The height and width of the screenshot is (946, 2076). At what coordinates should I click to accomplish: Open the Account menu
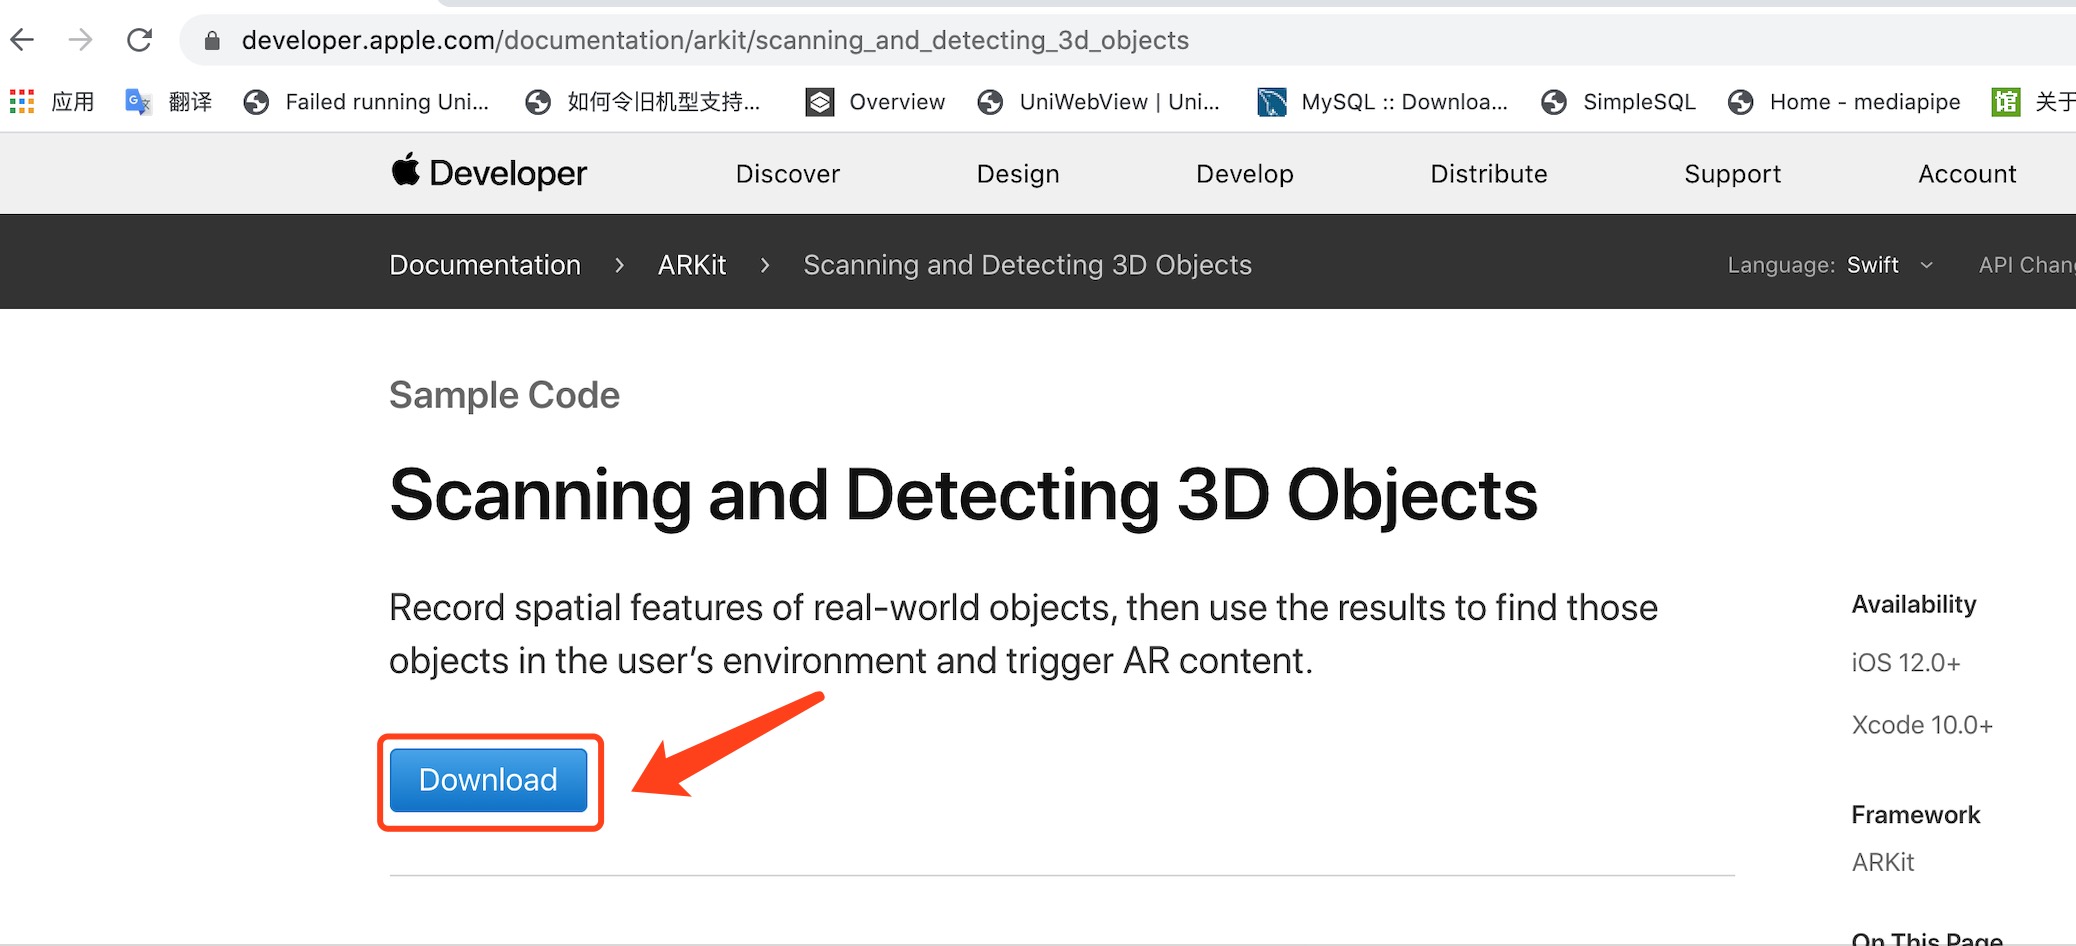[1967, 174]
